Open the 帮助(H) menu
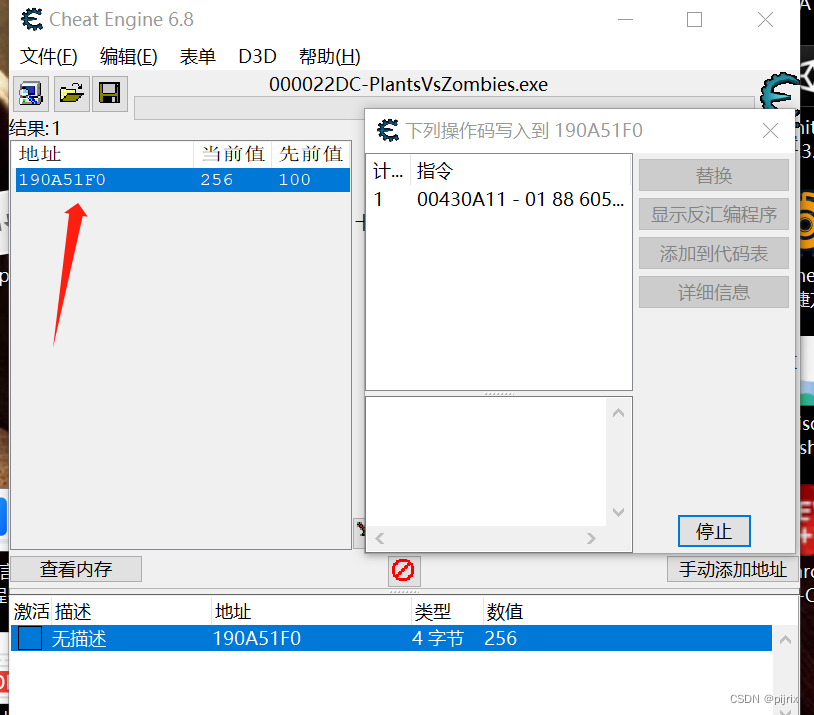Image resolution: width=814 pixels, height=715 pixels. pyautogui.click(x=330, y=56)
